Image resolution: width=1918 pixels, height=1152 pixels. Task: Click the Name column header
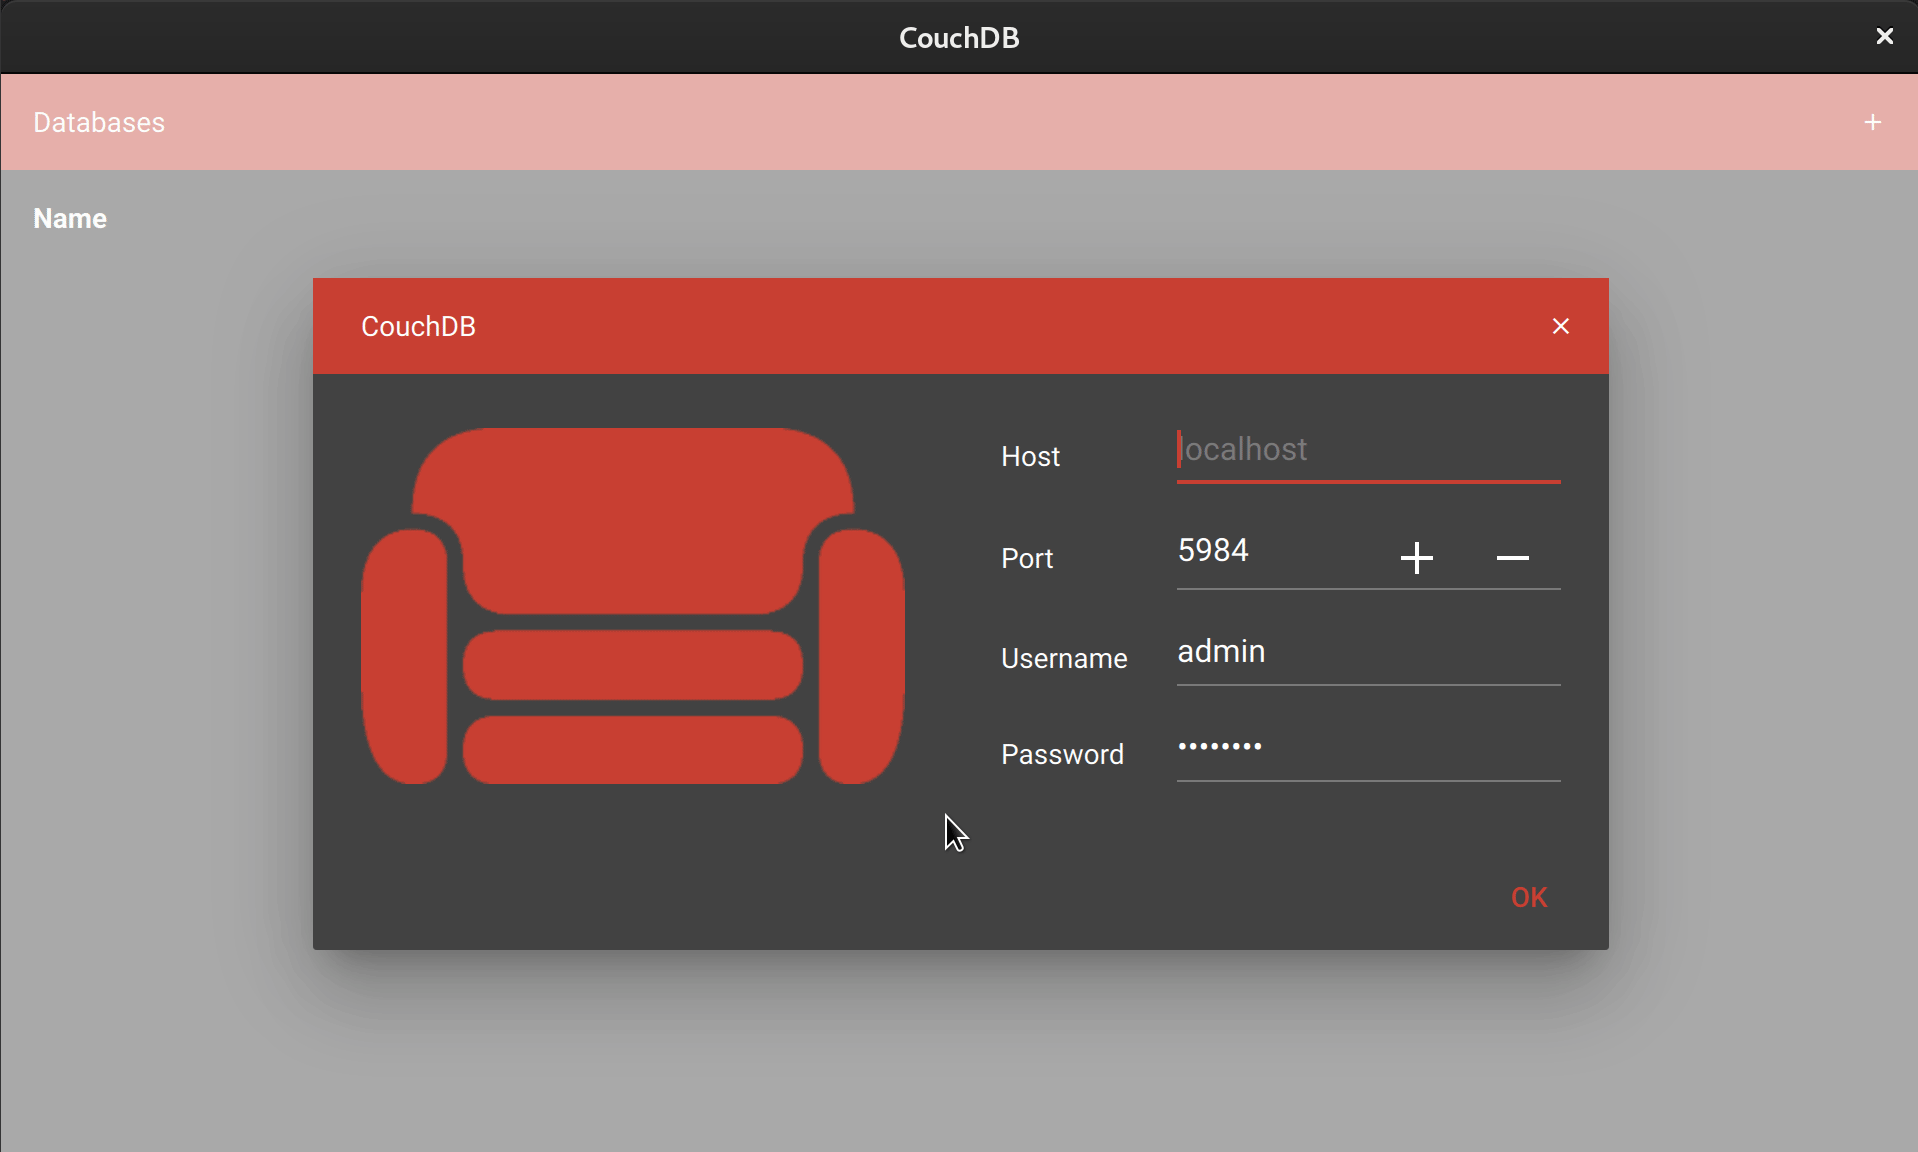tap(70, 218)
